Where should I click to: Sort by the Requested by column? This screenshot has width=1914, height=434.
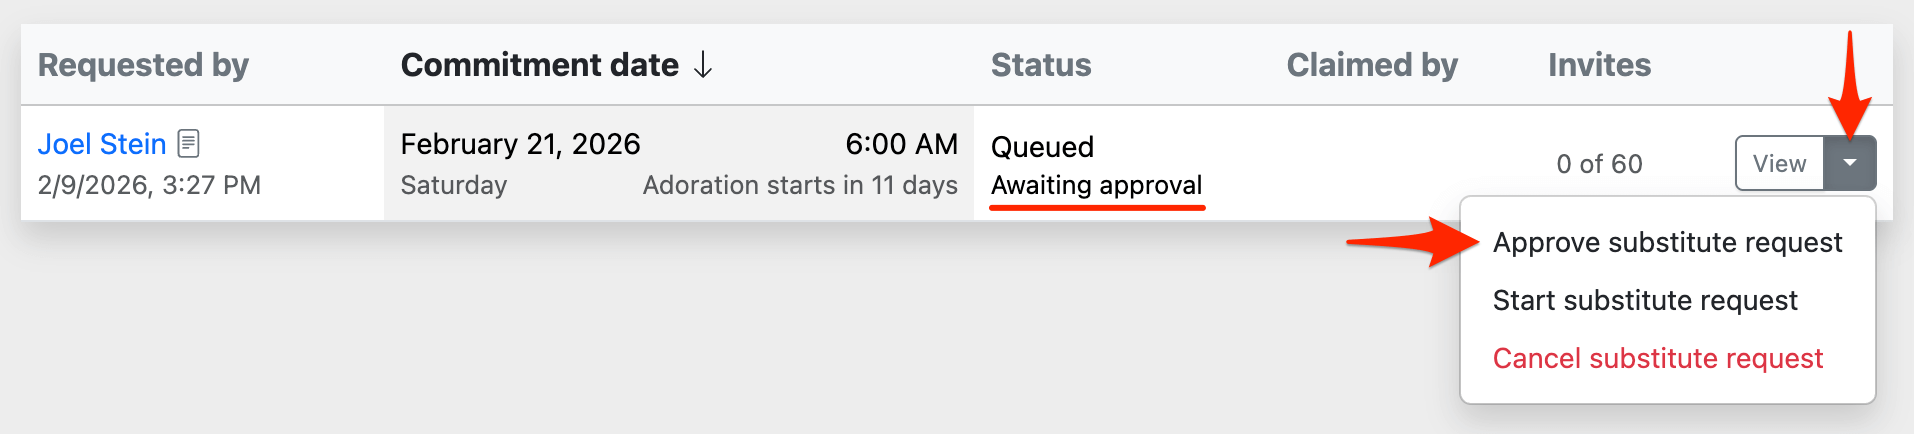pyautogui.click(x=143, y=65)
